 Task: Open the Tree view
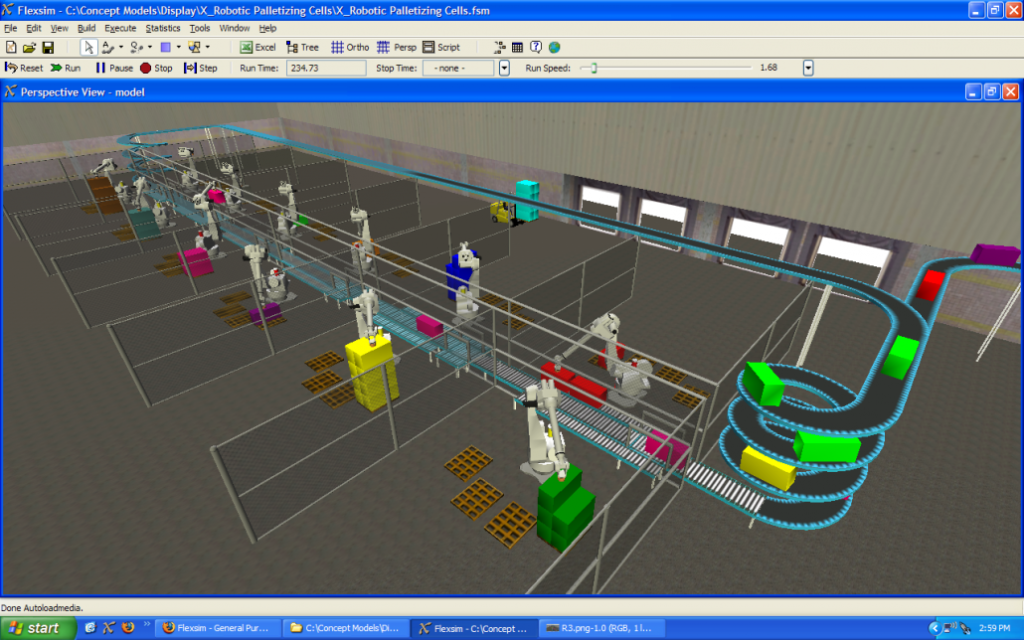302,47
